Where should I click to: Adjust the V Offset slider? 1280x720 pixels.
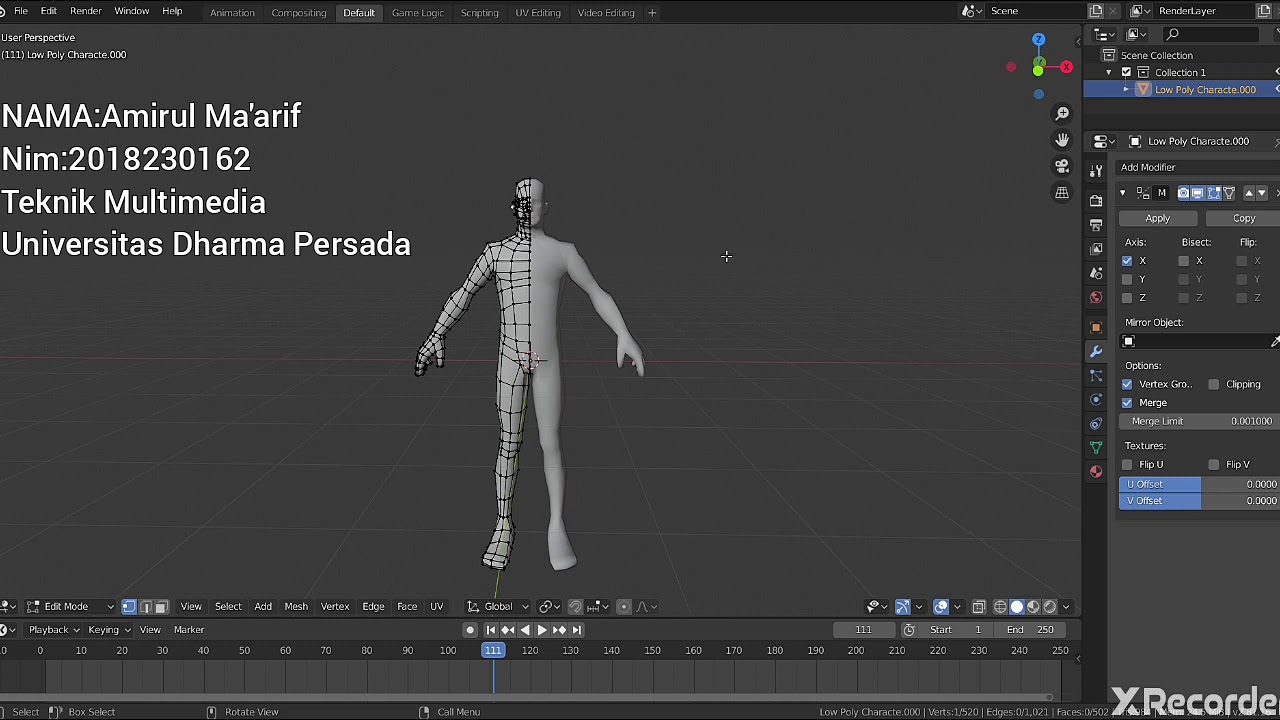1199,501
